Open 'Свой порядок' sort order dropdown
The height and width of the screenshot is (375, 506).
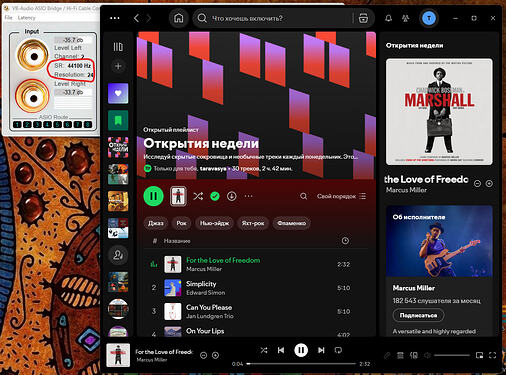tap(341, 196)
